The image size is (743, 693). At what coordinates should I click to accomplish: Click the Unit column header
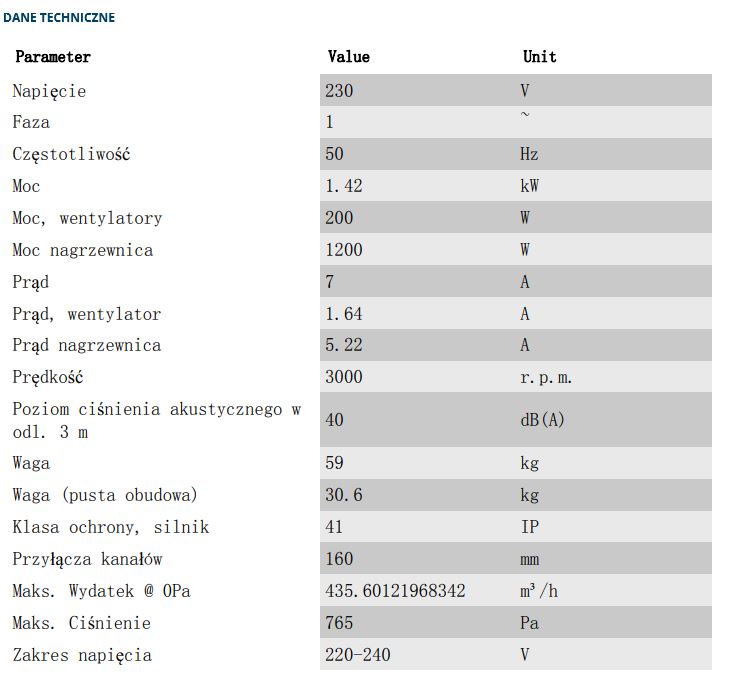(x=539, y=57)
